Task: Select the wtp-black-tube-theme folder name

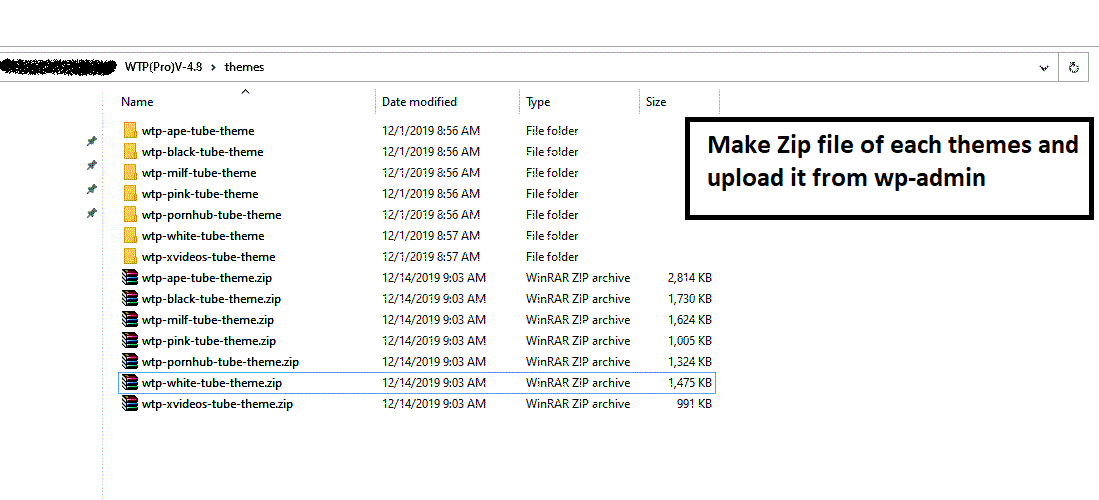Action: pyautogui.click(x=203, y=151)
